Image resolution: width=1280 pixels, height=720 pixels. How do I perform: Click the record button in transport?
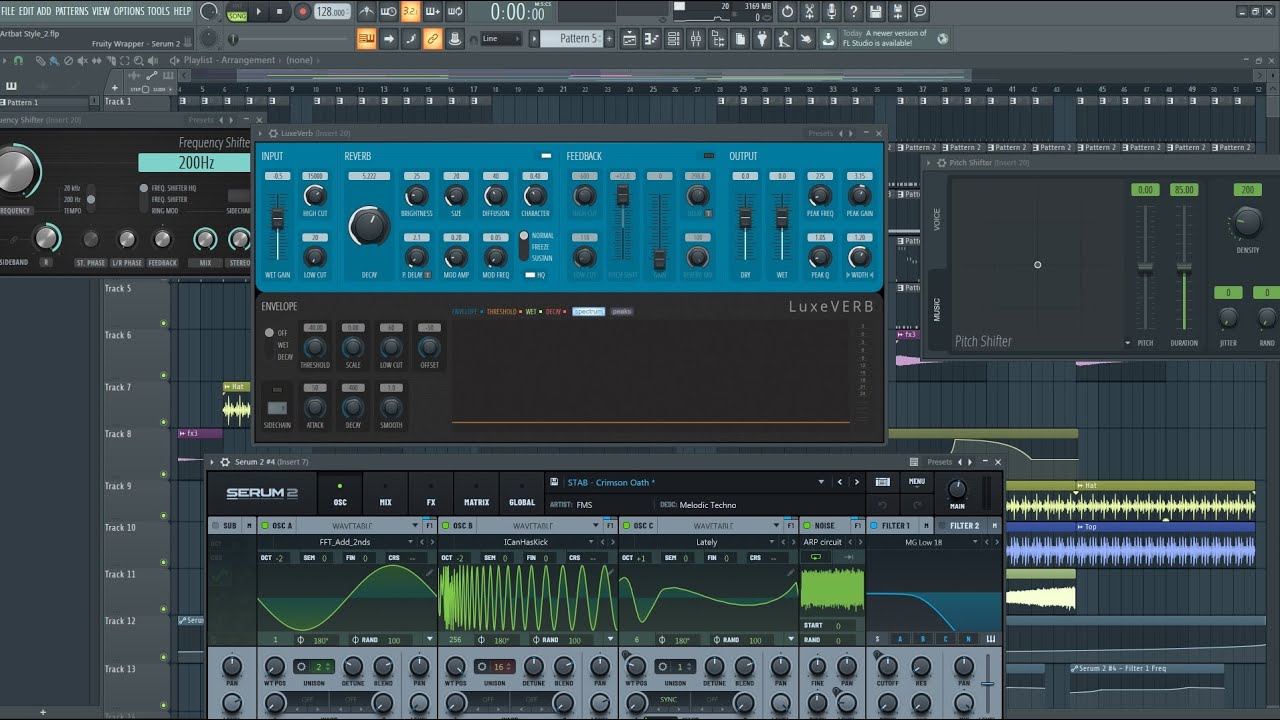(x=303, y=12)
